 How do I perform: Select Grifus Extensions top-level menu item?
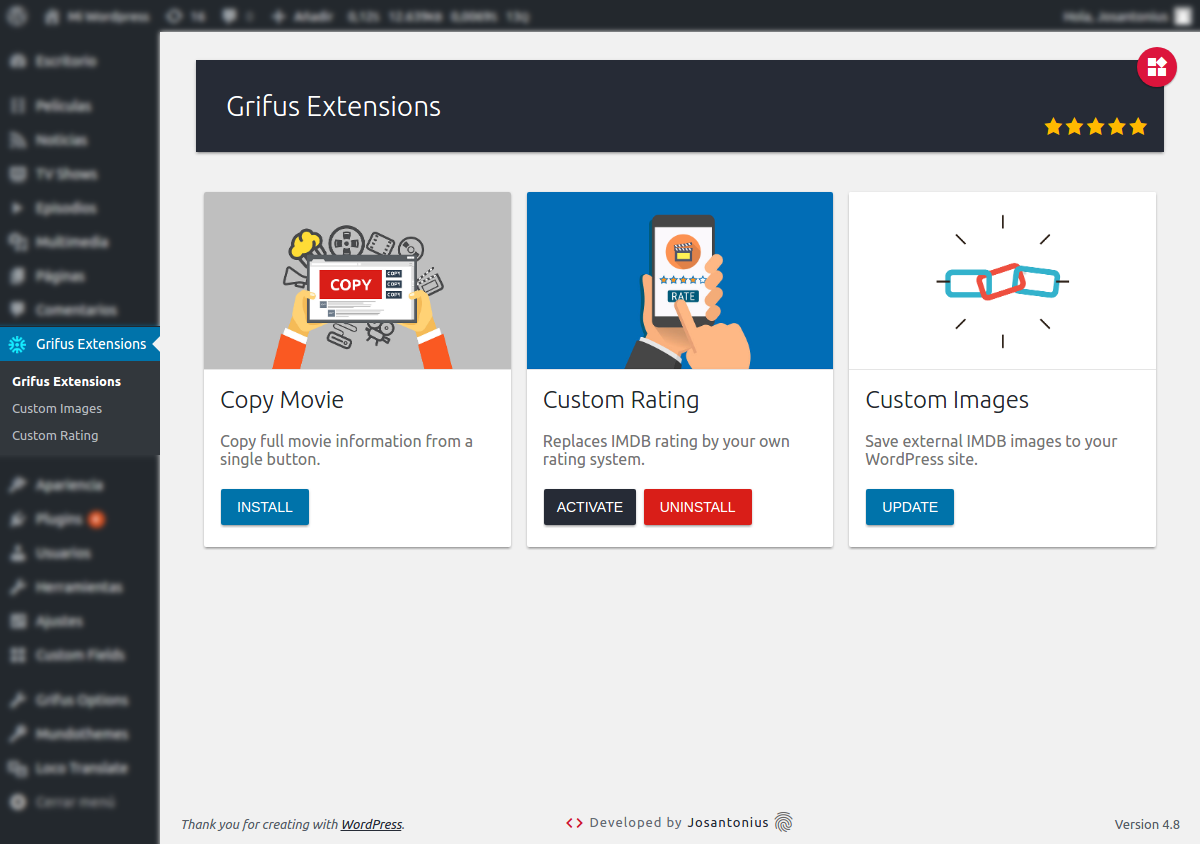79,344
